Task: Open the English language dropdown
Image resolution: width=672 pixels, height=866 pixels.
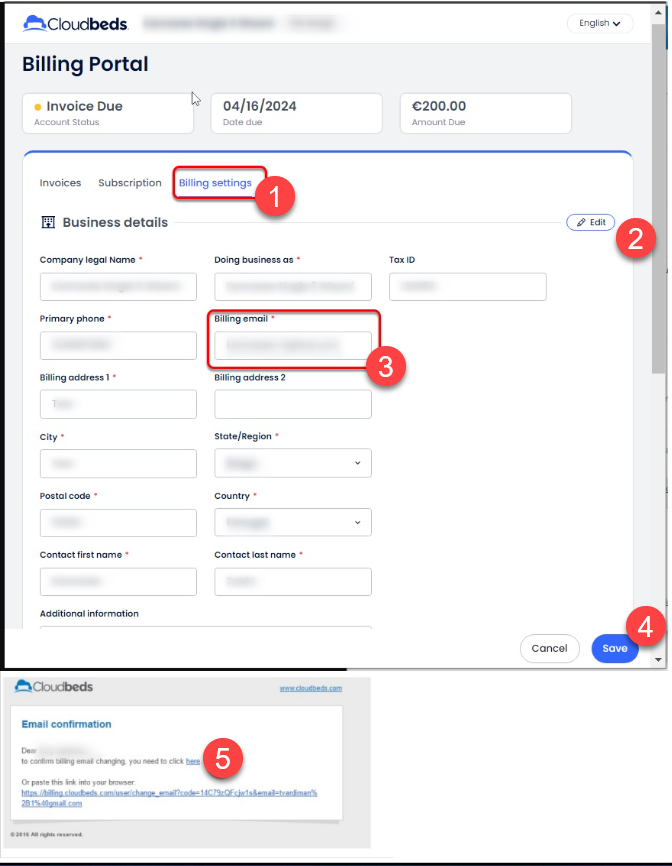Action: click(600, 23)
